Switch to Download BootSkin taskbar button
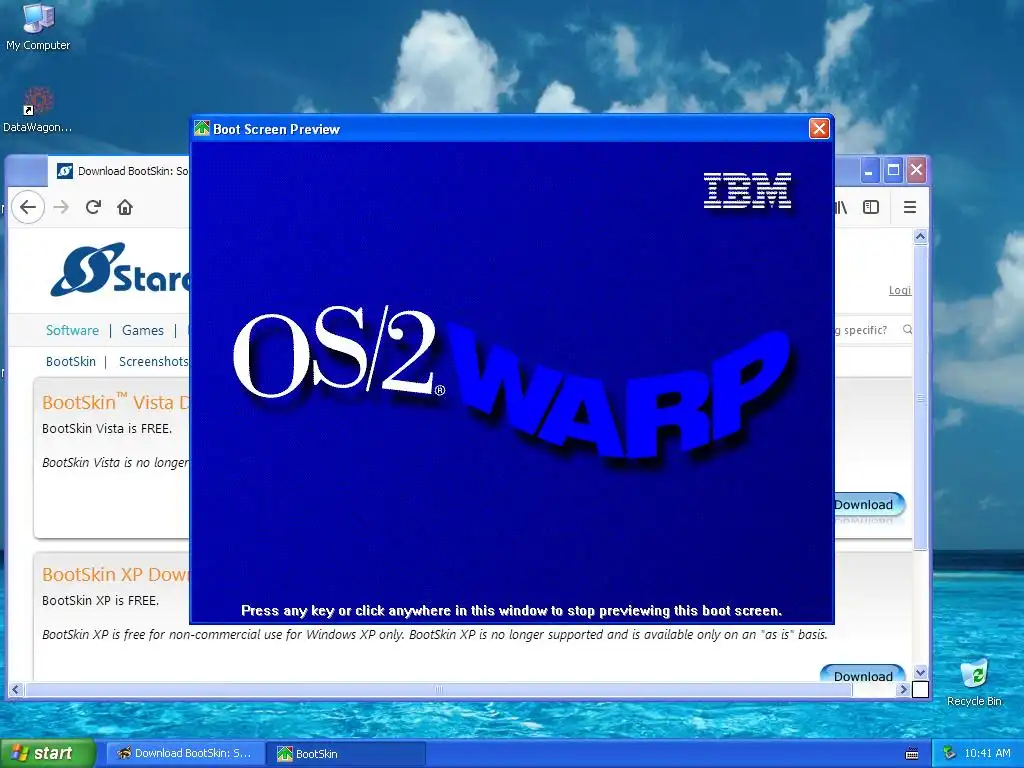The height and width of the screenshot is (768, 1024). tap(185, 754)
